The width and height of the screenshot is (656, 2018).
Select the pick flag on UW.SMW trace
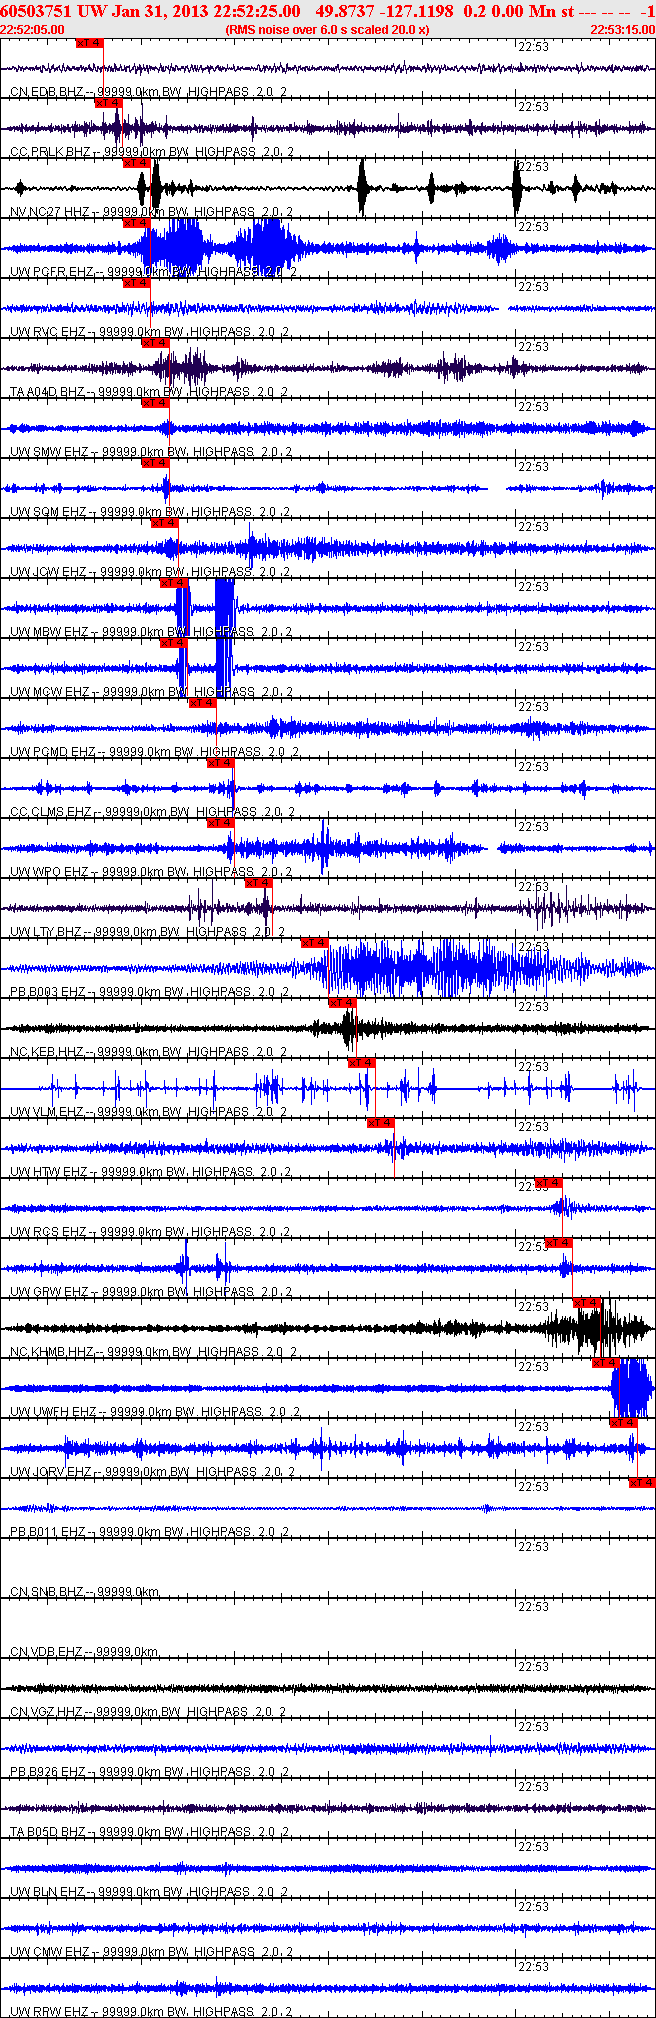click(x=156, y=403)
